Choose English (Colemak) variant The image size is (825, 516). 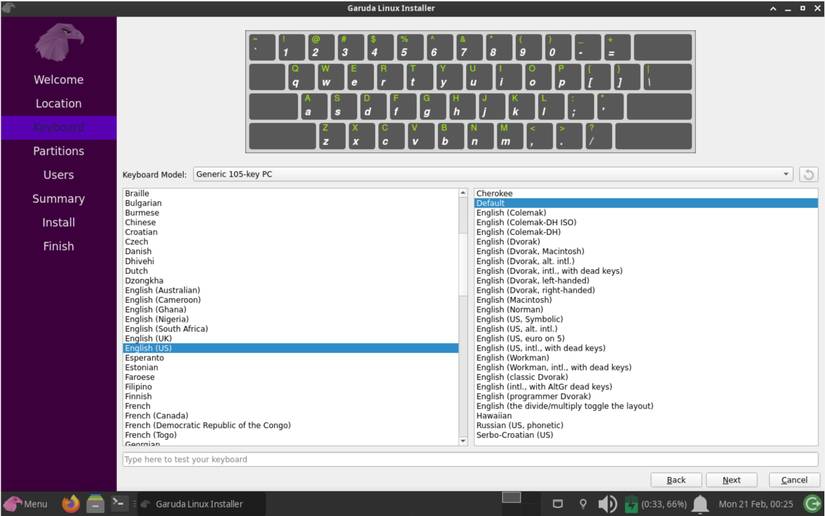tap(646, 213)
